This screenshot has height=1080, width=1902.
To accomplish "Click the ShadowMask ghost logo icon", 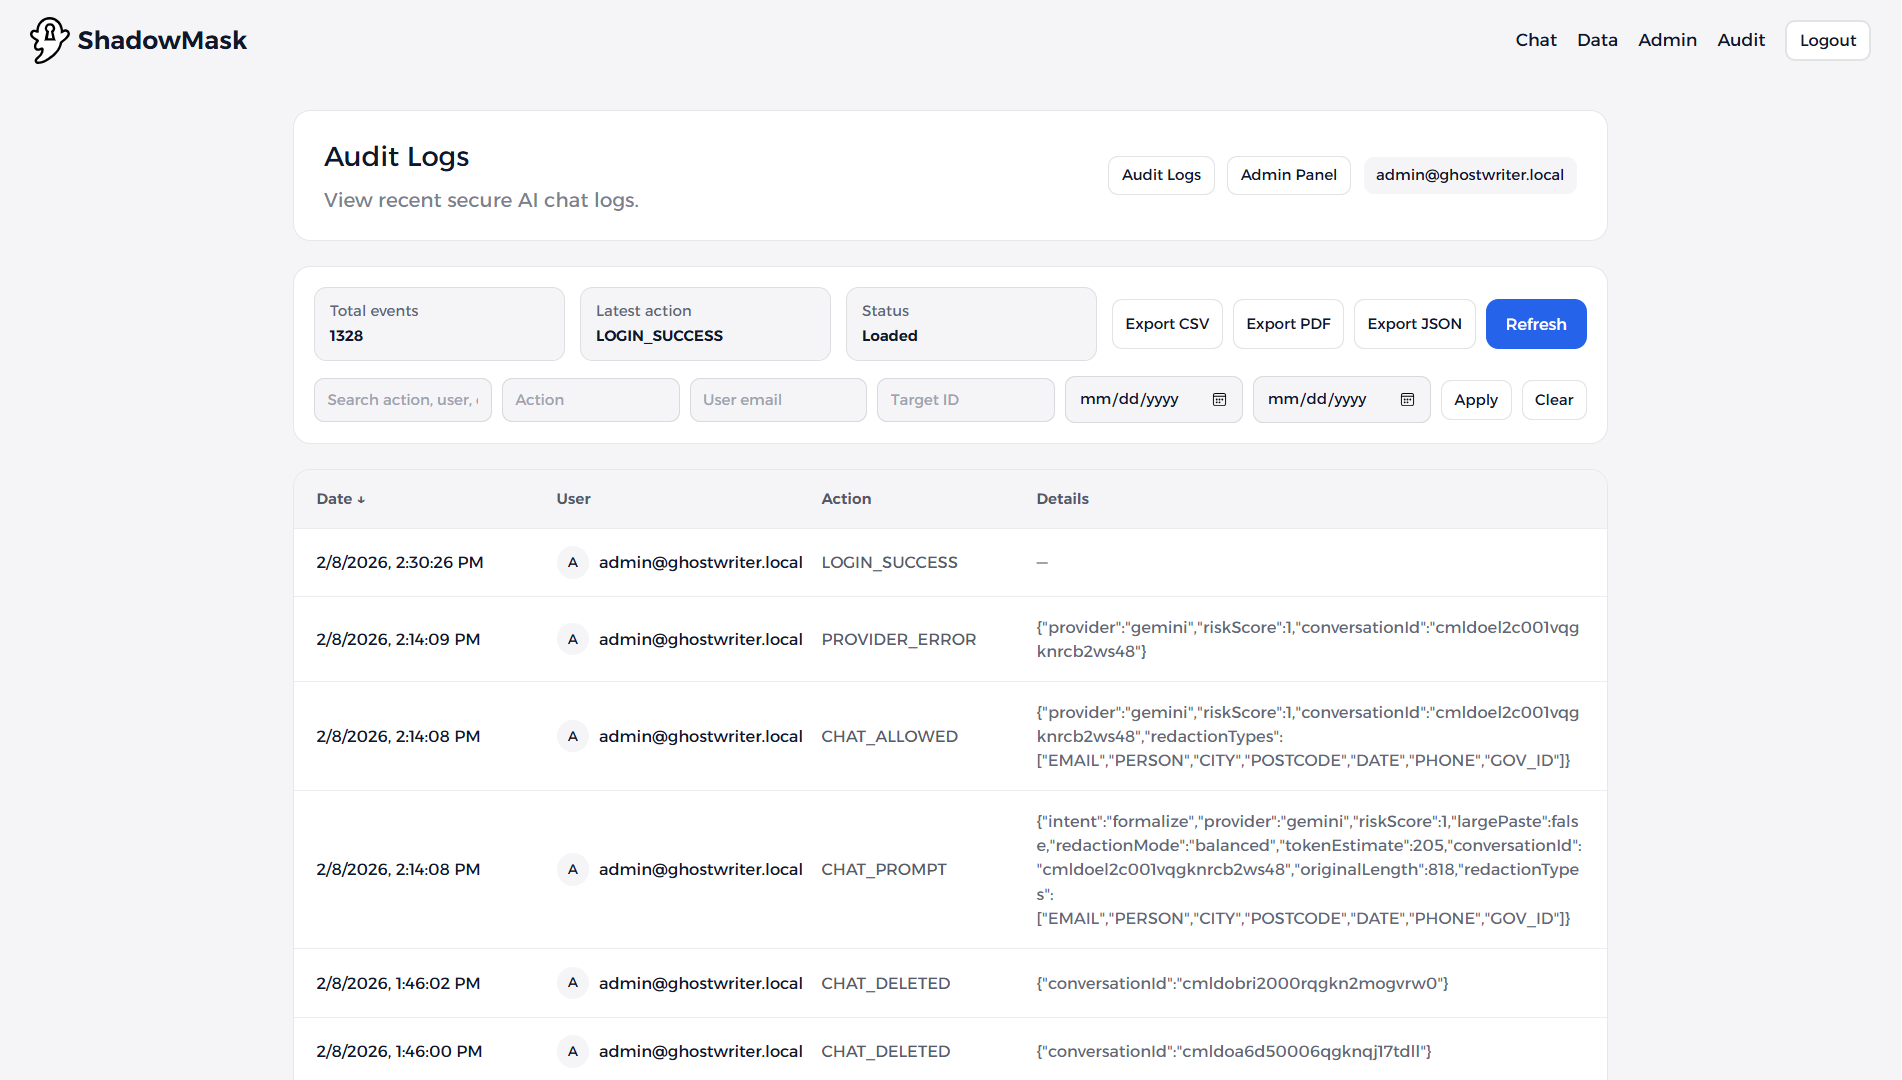I will click(x=49, y=40).
